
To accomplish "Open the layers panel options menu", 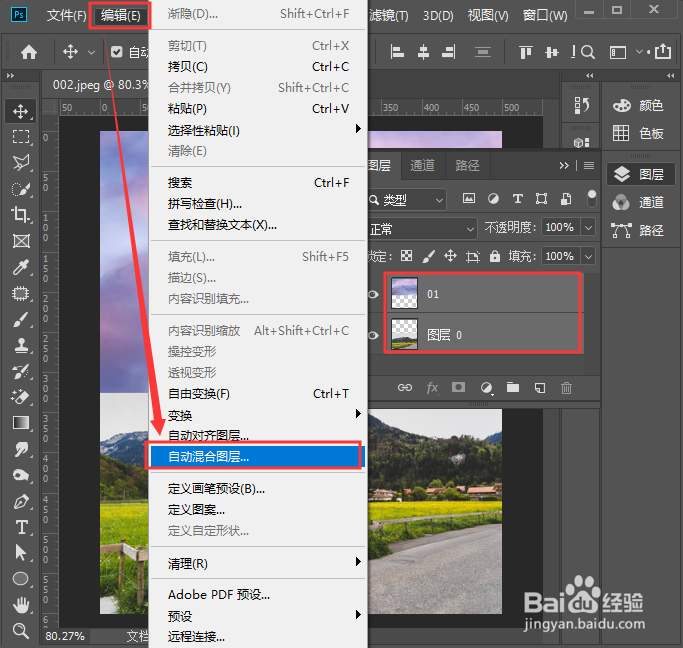I will pyautogui.click(x=589, y=165).
